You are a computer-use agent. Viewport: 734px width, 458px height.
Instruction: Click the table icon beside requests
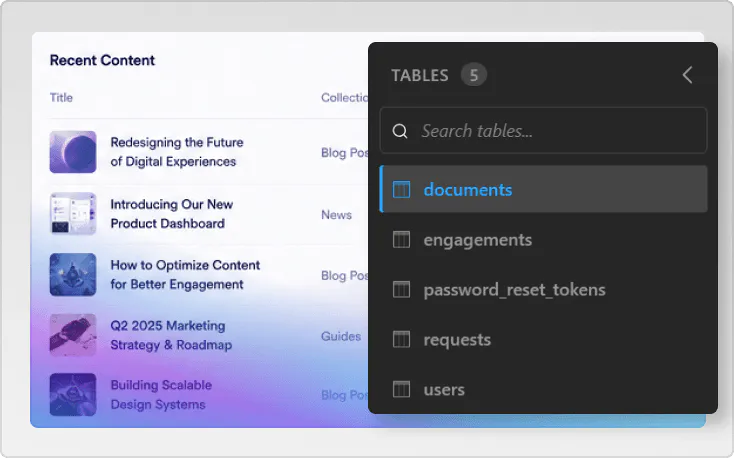coord(401,340)
